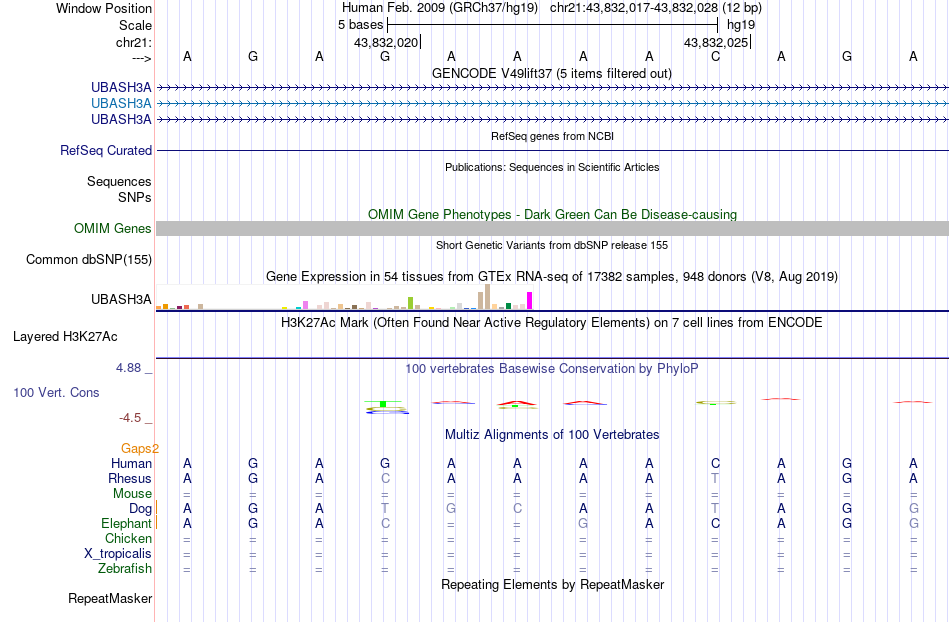
Task: Click the tallest tan GTEx expression bar
Action: [x=487, y=297]
